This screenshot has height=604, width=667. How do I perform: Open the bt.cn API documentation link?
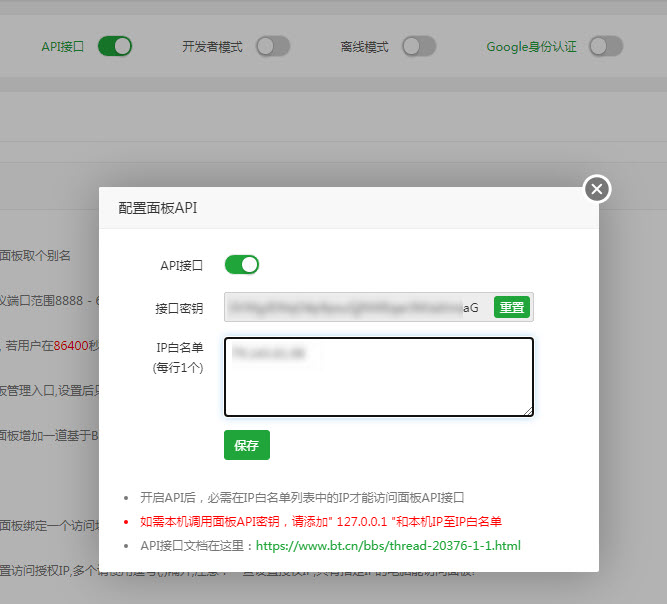click(388, 546)
